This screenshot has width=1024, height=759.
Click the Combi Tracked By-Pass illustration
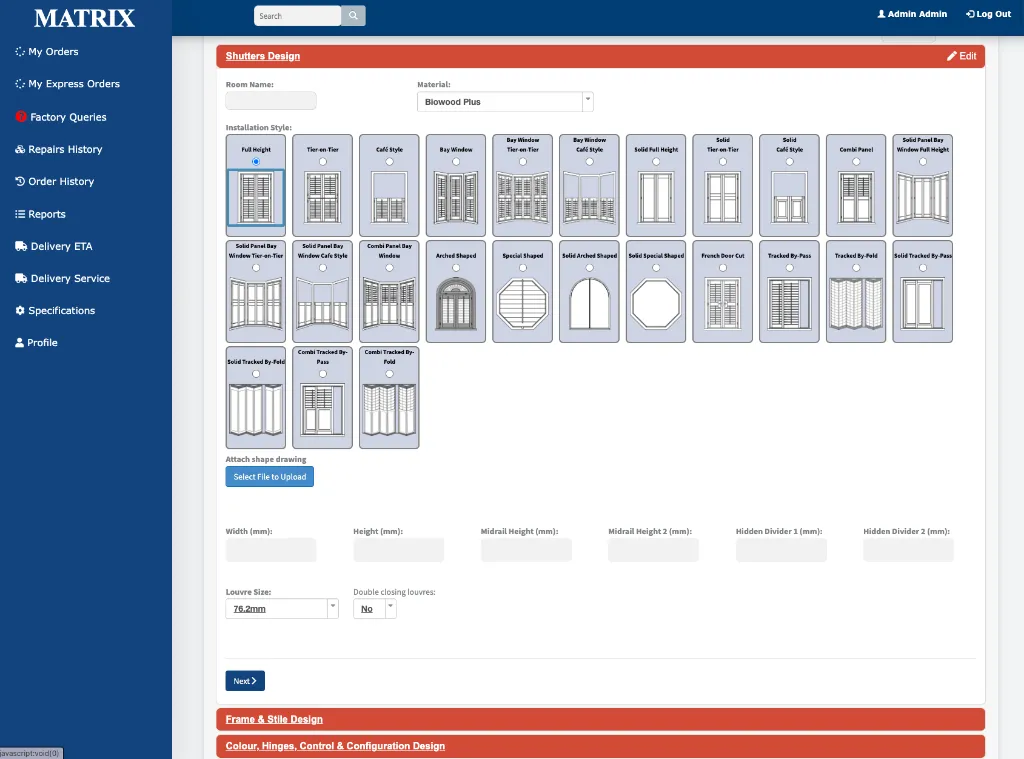(x=323, y=410)
